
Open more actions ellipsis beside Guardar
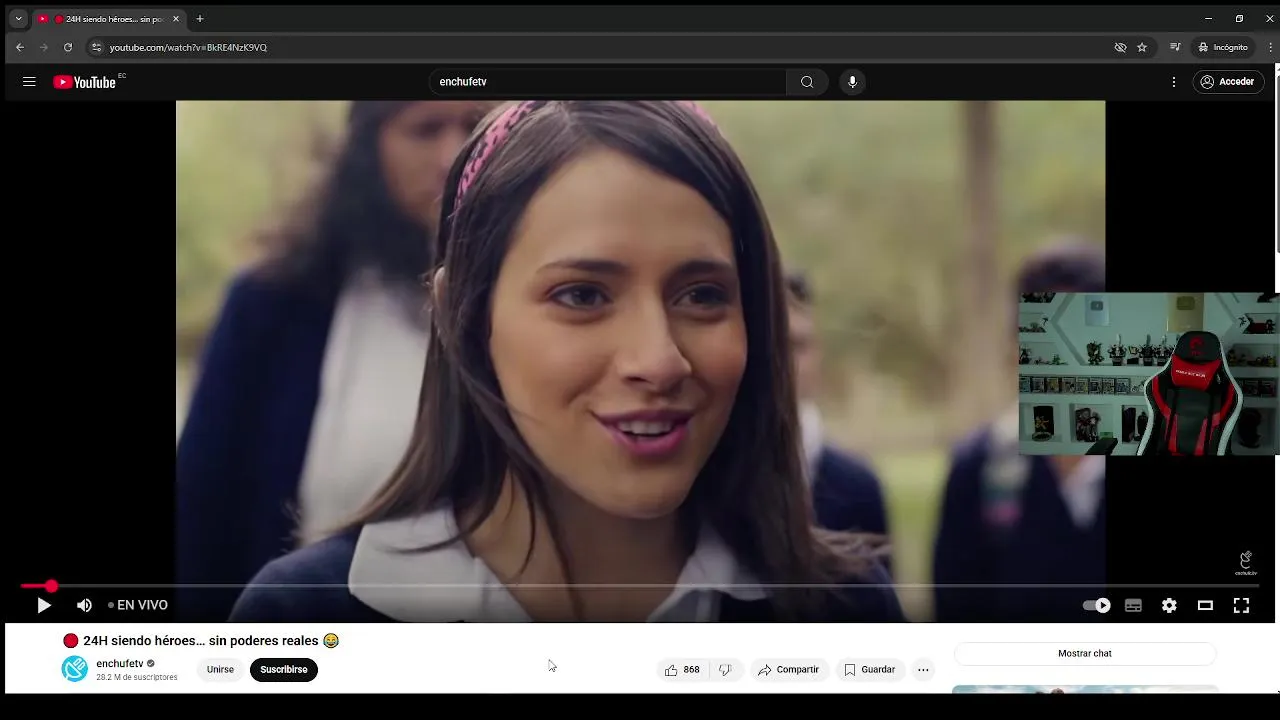(x=923, y=670)
